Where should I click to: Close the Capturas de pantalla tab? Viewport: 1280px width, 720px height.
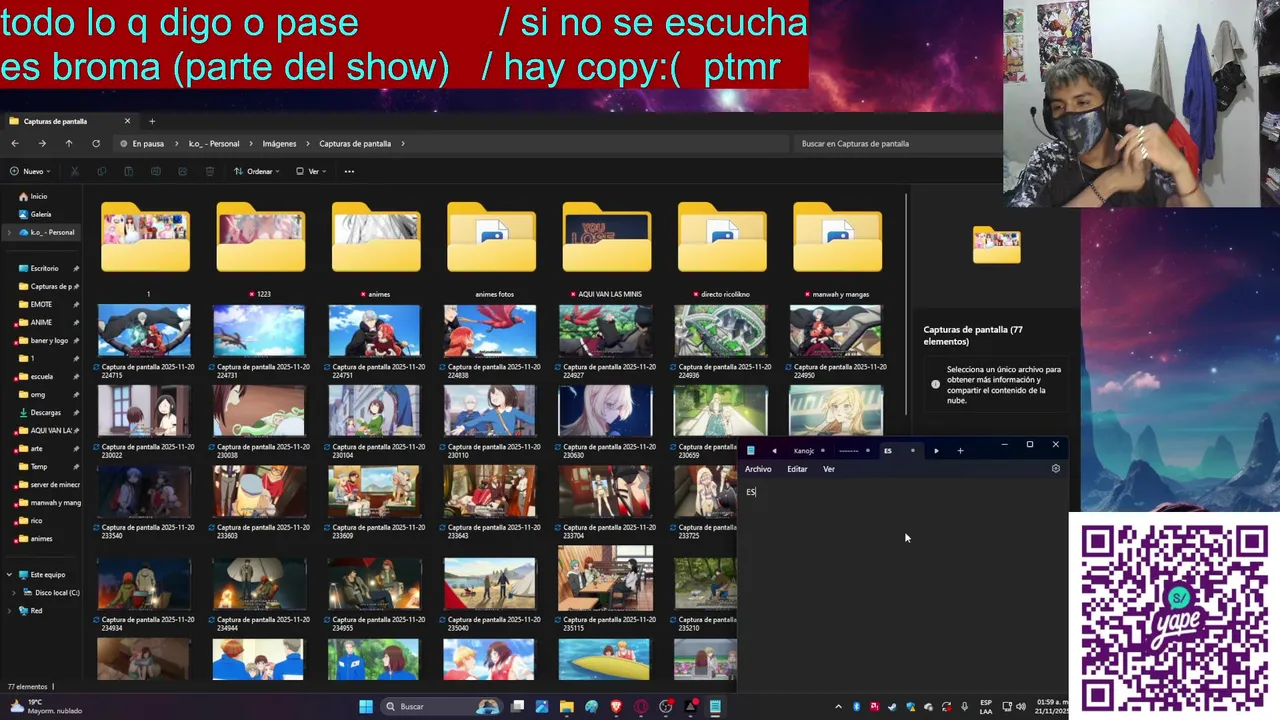(x=127, y=121)
